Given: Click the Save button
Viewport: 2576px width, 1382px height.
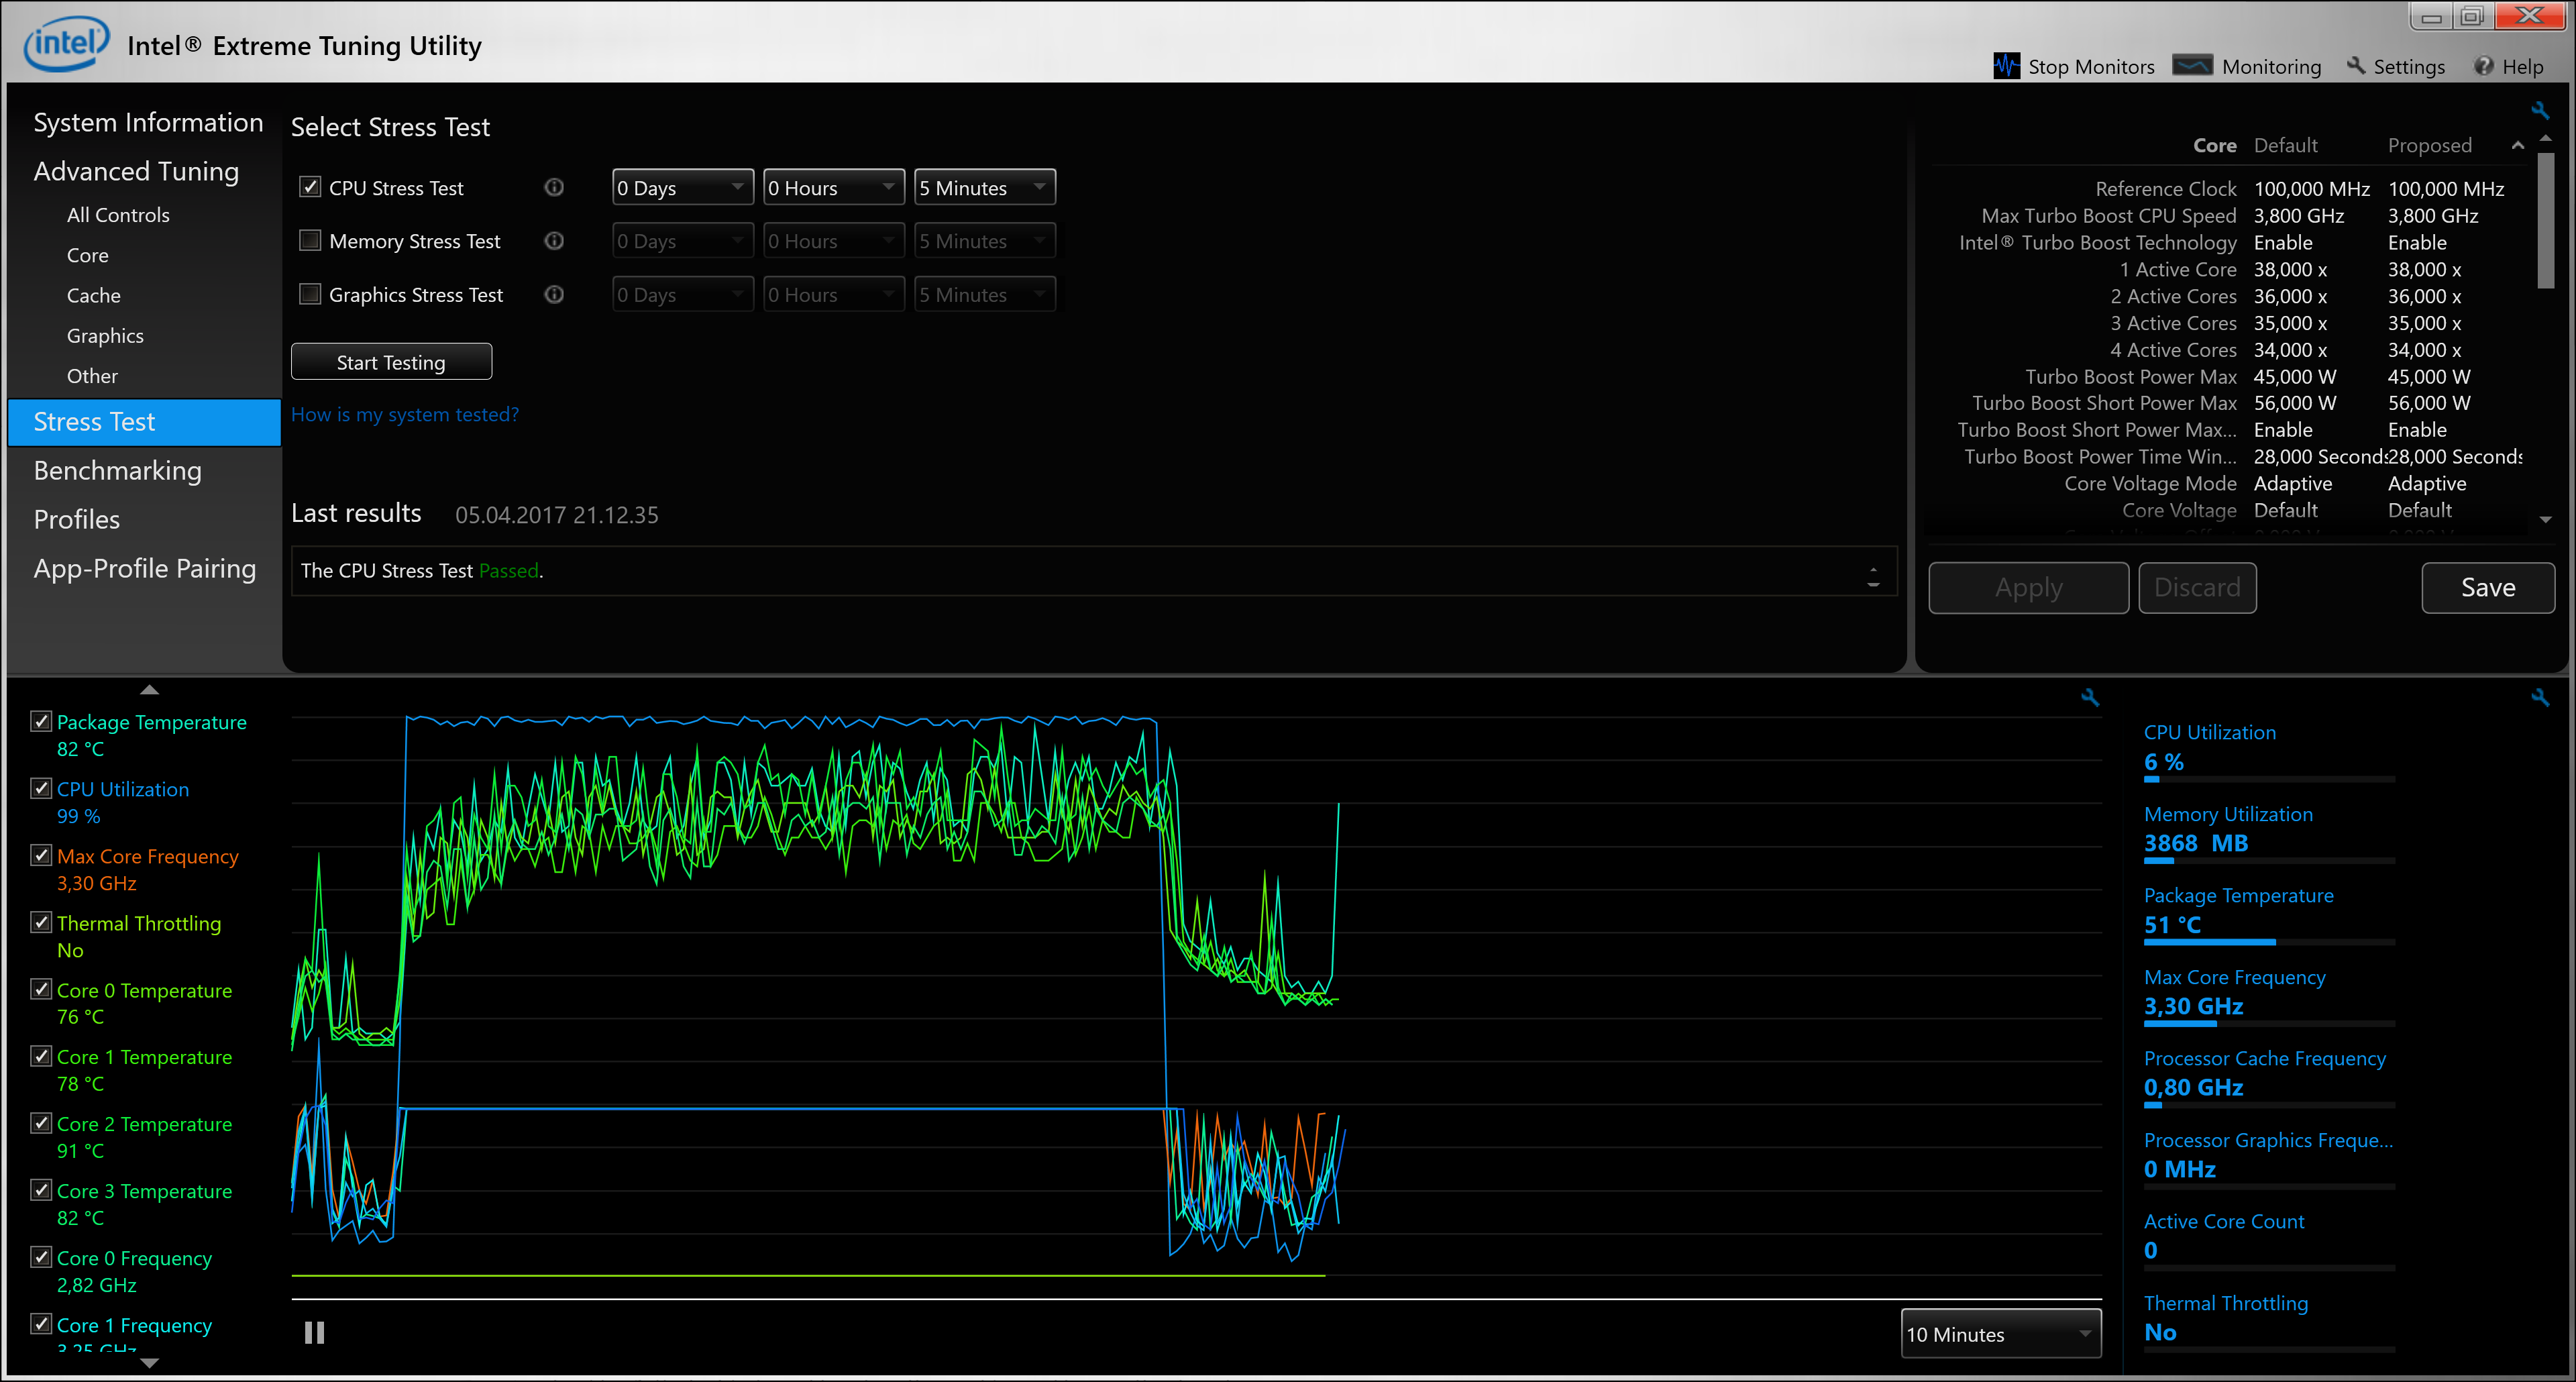Looking at the screenshot, I should point(2488,588).
